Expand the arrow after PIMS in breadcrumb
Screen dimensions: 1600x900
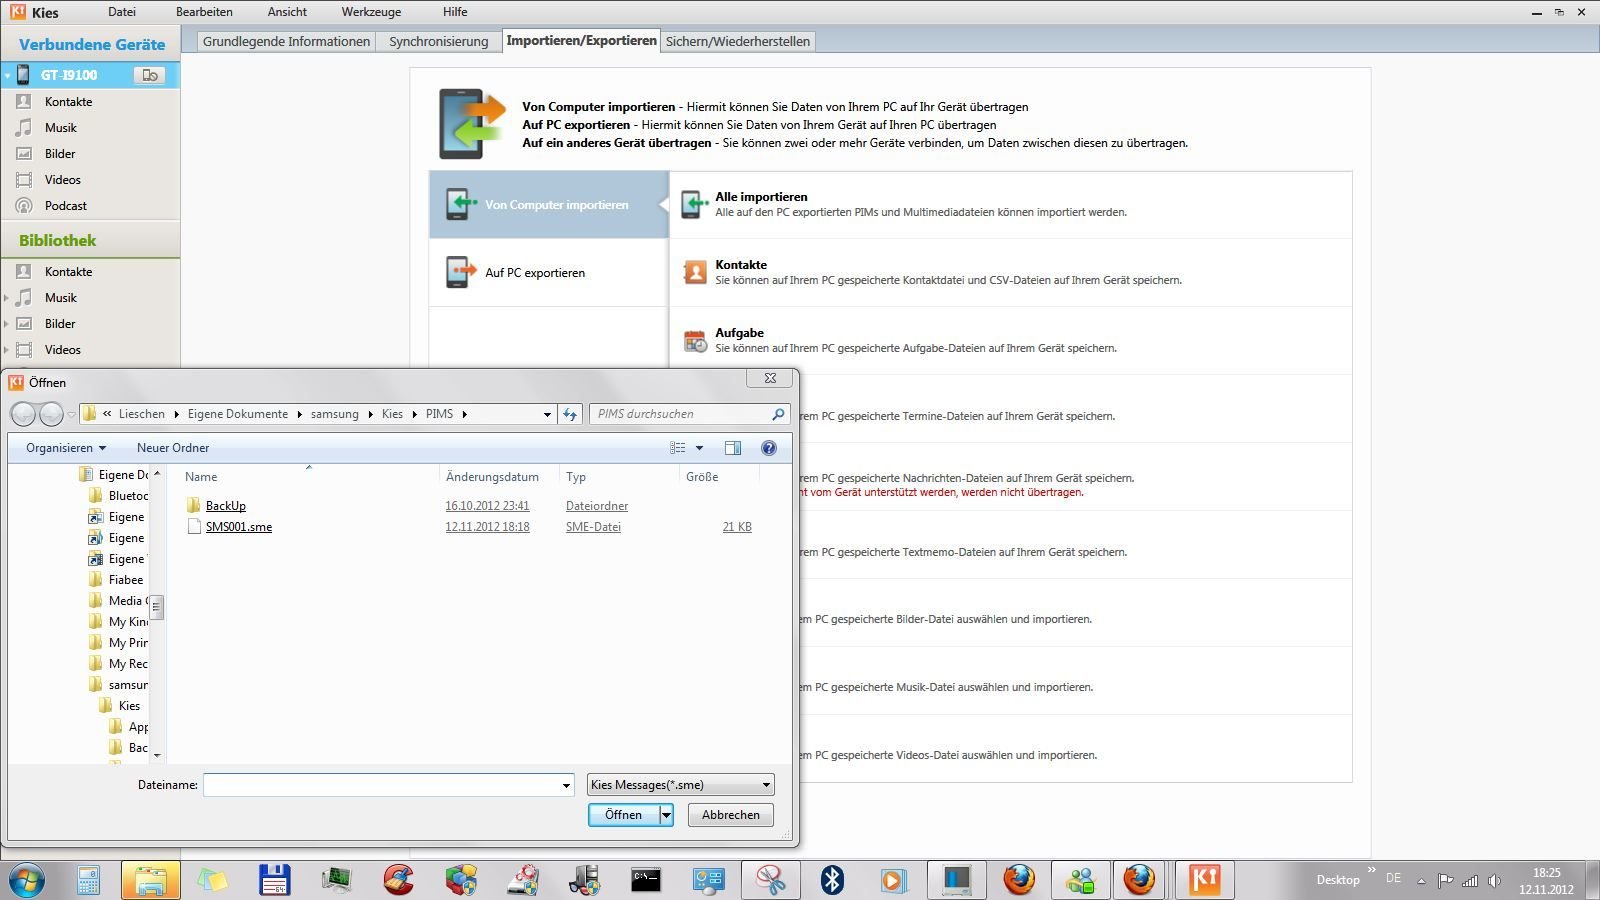click(x=464, y=414)
